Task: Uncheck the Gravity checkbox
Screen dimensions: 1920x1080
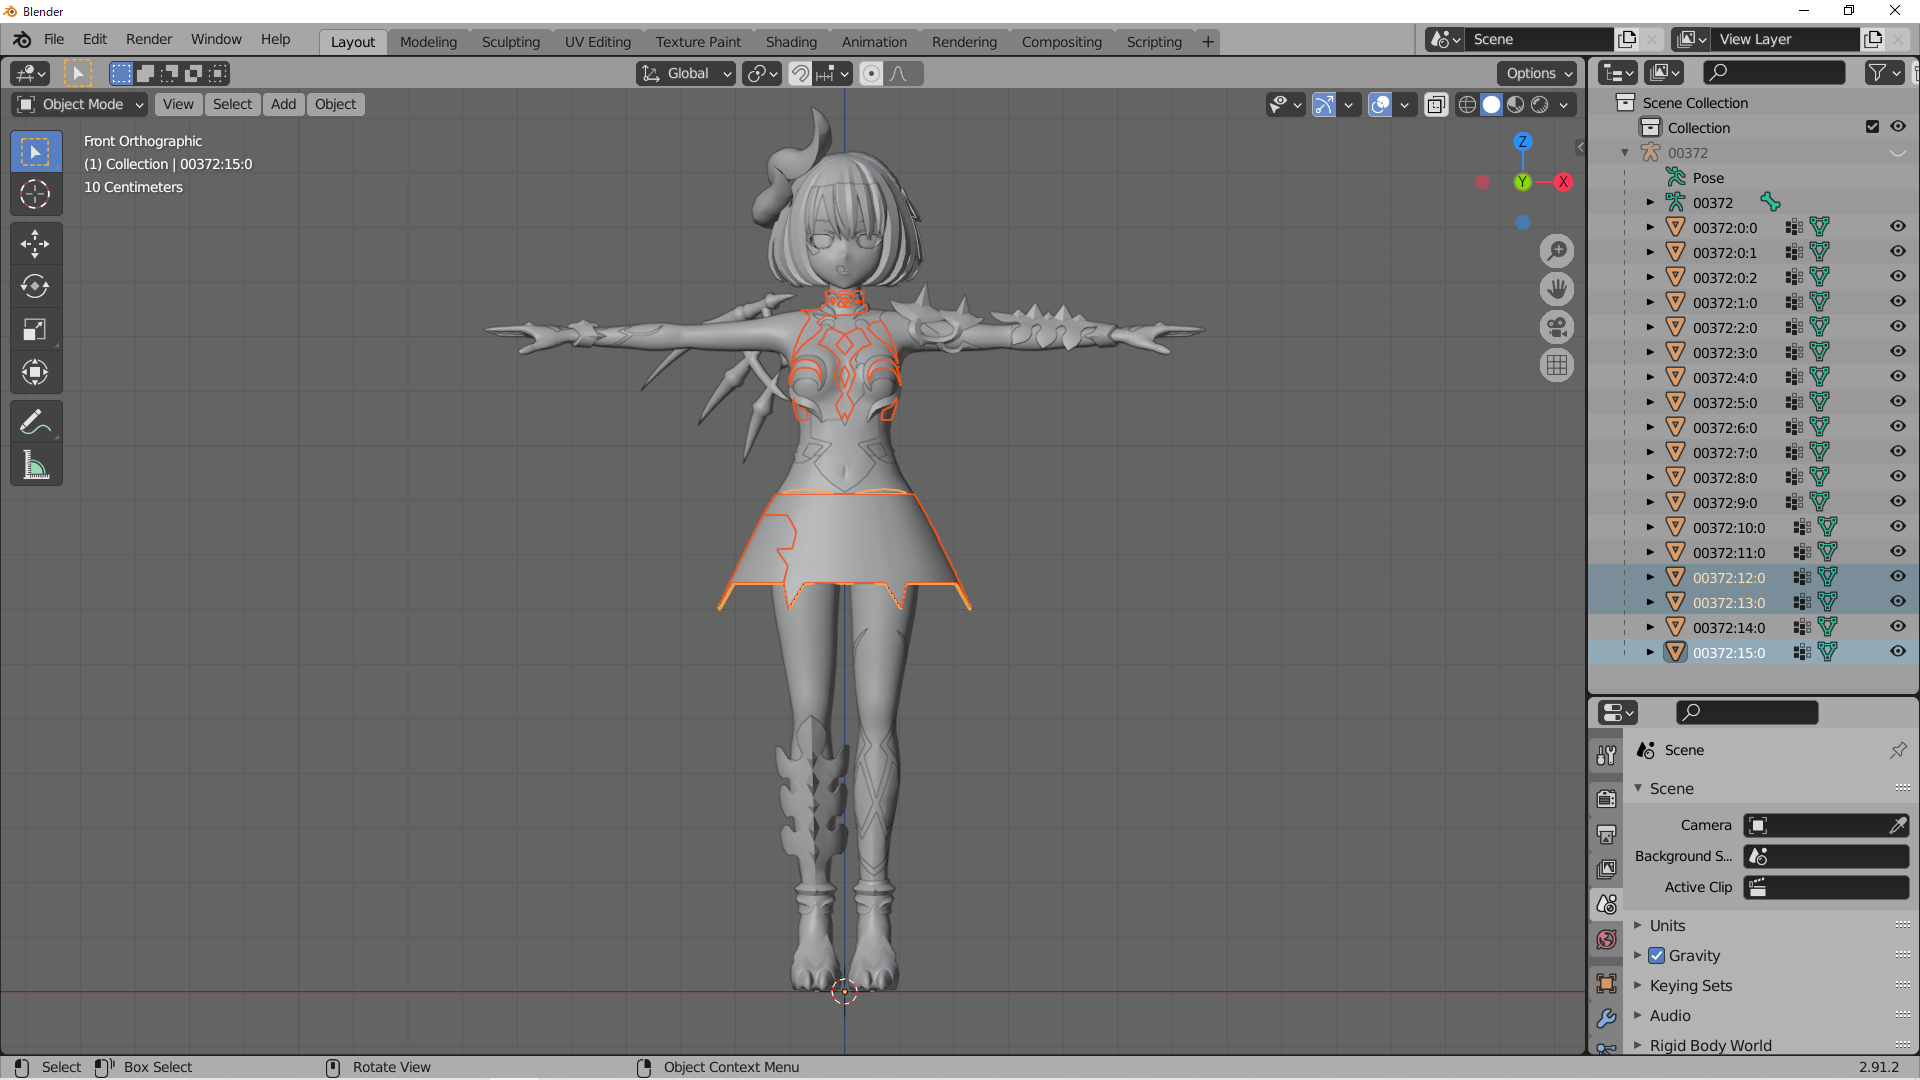Action: 1657,956
